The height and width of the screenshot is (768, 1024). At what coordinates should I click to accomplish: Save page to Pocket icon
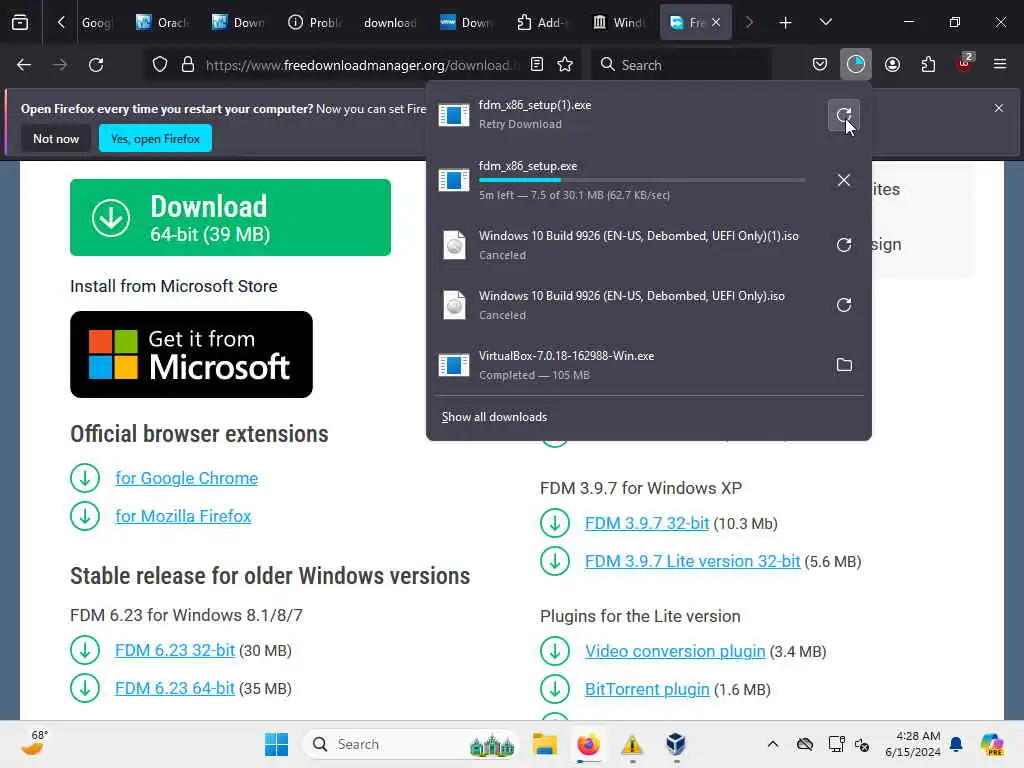point(820,65)
